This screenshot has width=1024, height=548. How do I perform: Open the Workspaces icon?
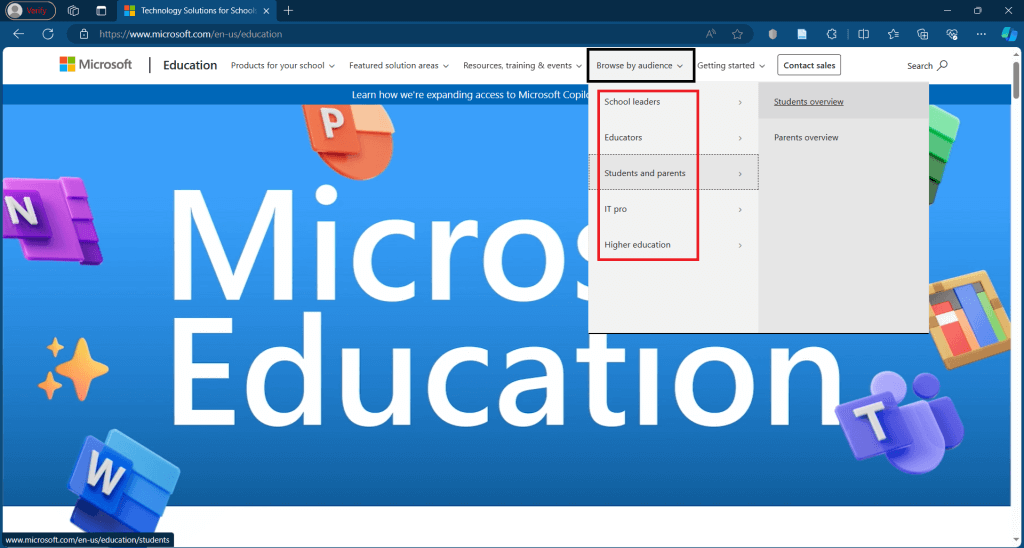click(x=73, y=10)
